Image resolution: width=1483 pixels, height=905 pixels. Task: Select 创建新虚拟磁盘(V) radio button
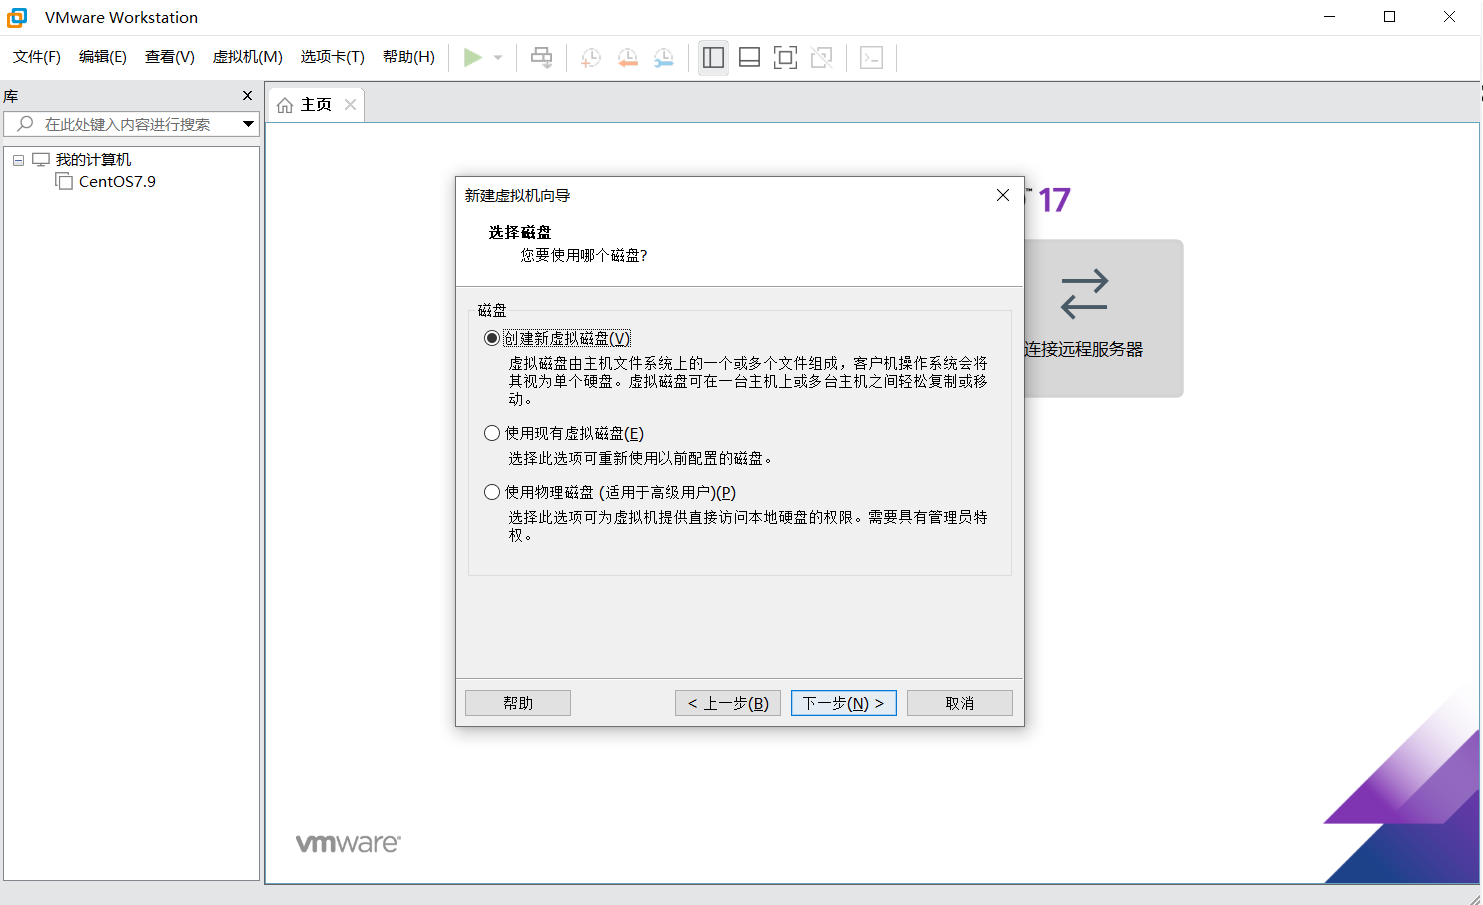point(492,339)
